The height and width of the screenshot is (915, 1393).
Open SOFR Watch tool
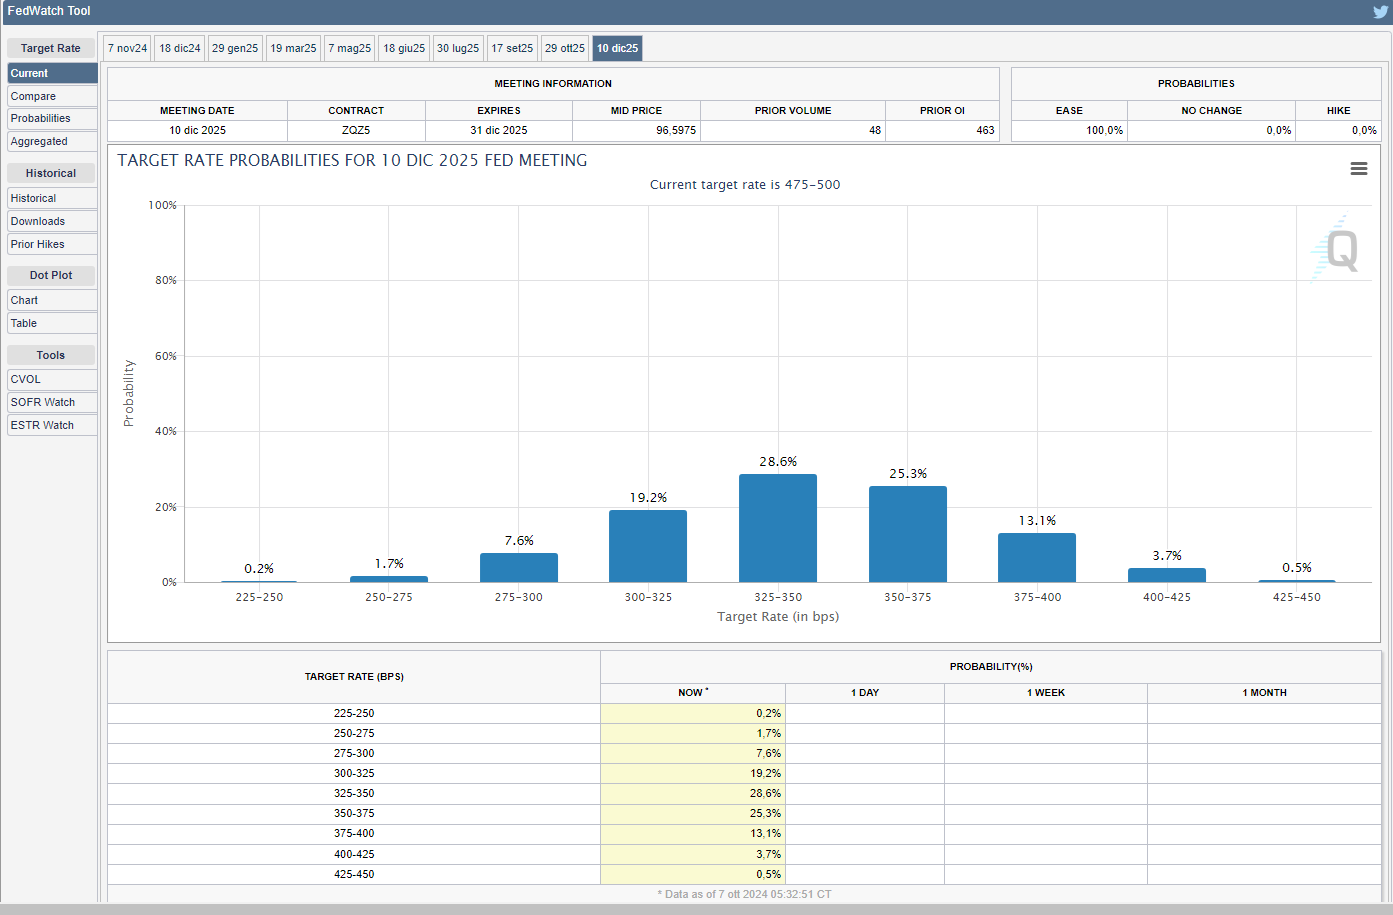52,402
